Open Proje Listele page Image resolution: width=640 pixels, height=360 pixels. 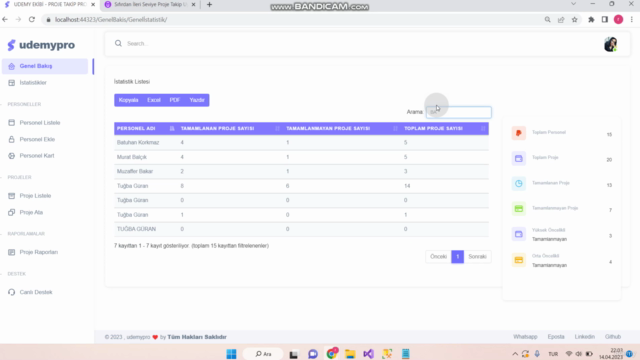pyautogui.click(x=35, y=196)
